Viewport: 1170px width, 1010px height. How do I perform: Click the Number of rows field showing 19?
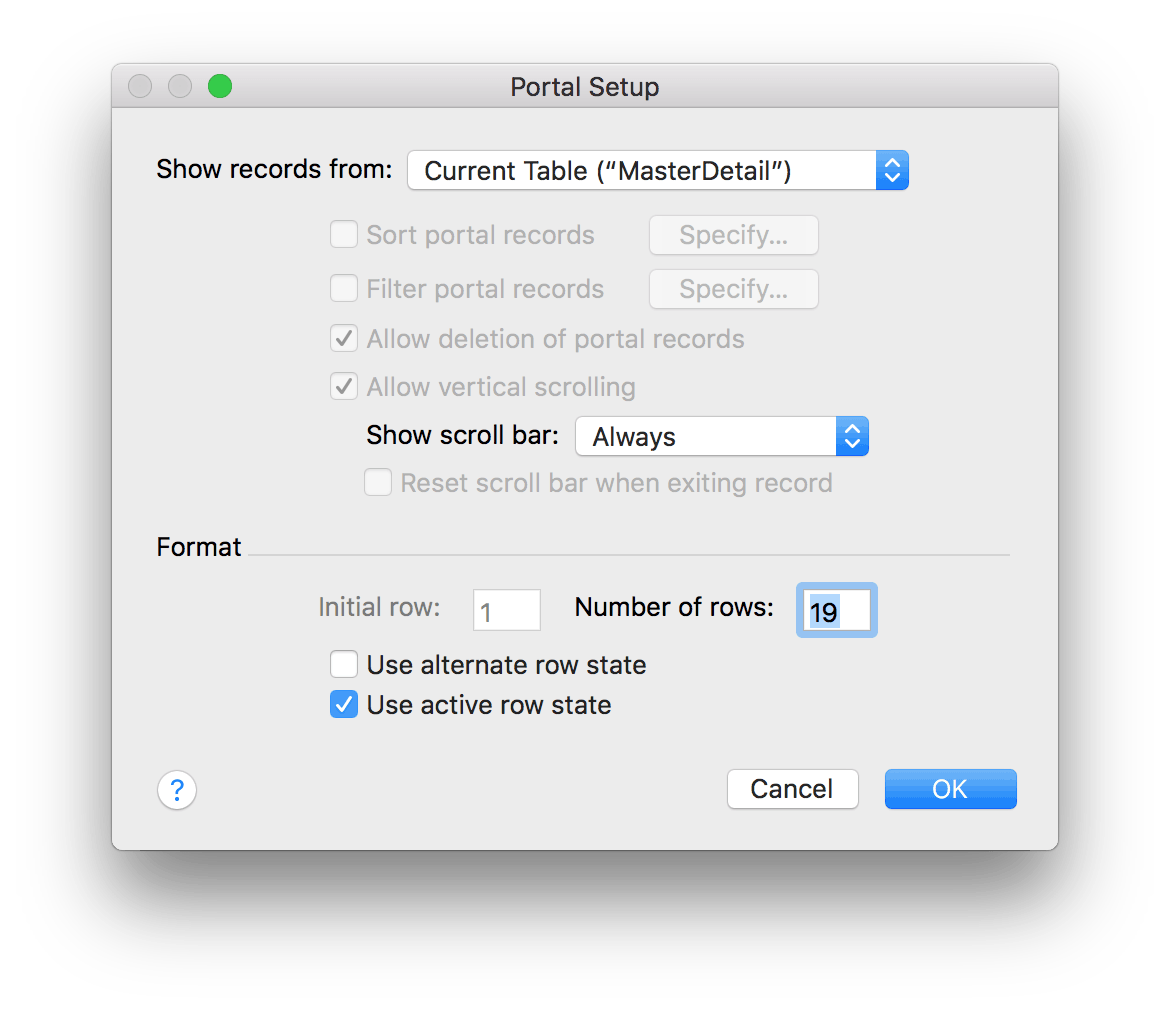836,610
